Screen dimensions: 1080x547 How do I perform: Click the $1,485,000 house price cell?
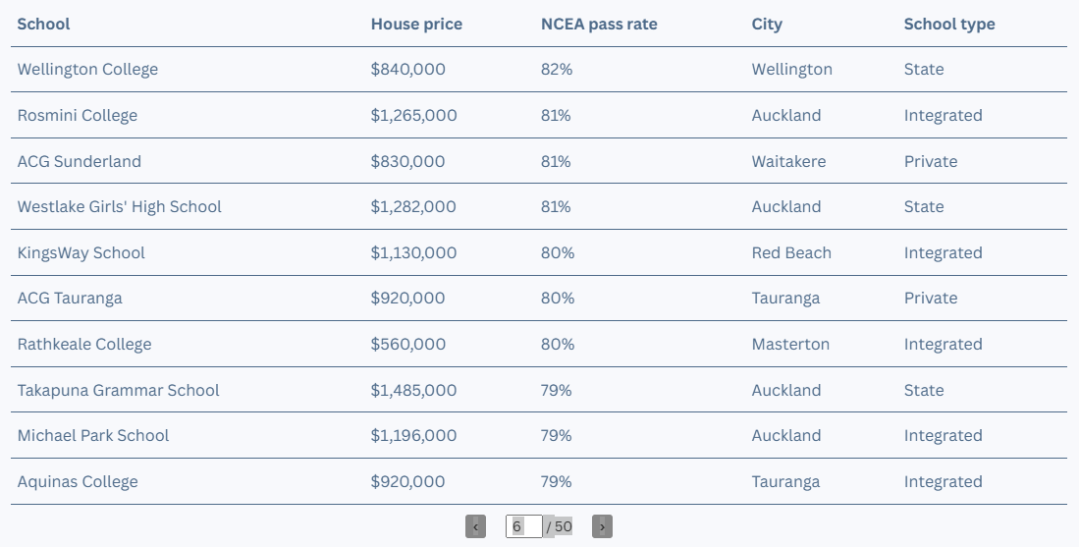tap(413, 390)
